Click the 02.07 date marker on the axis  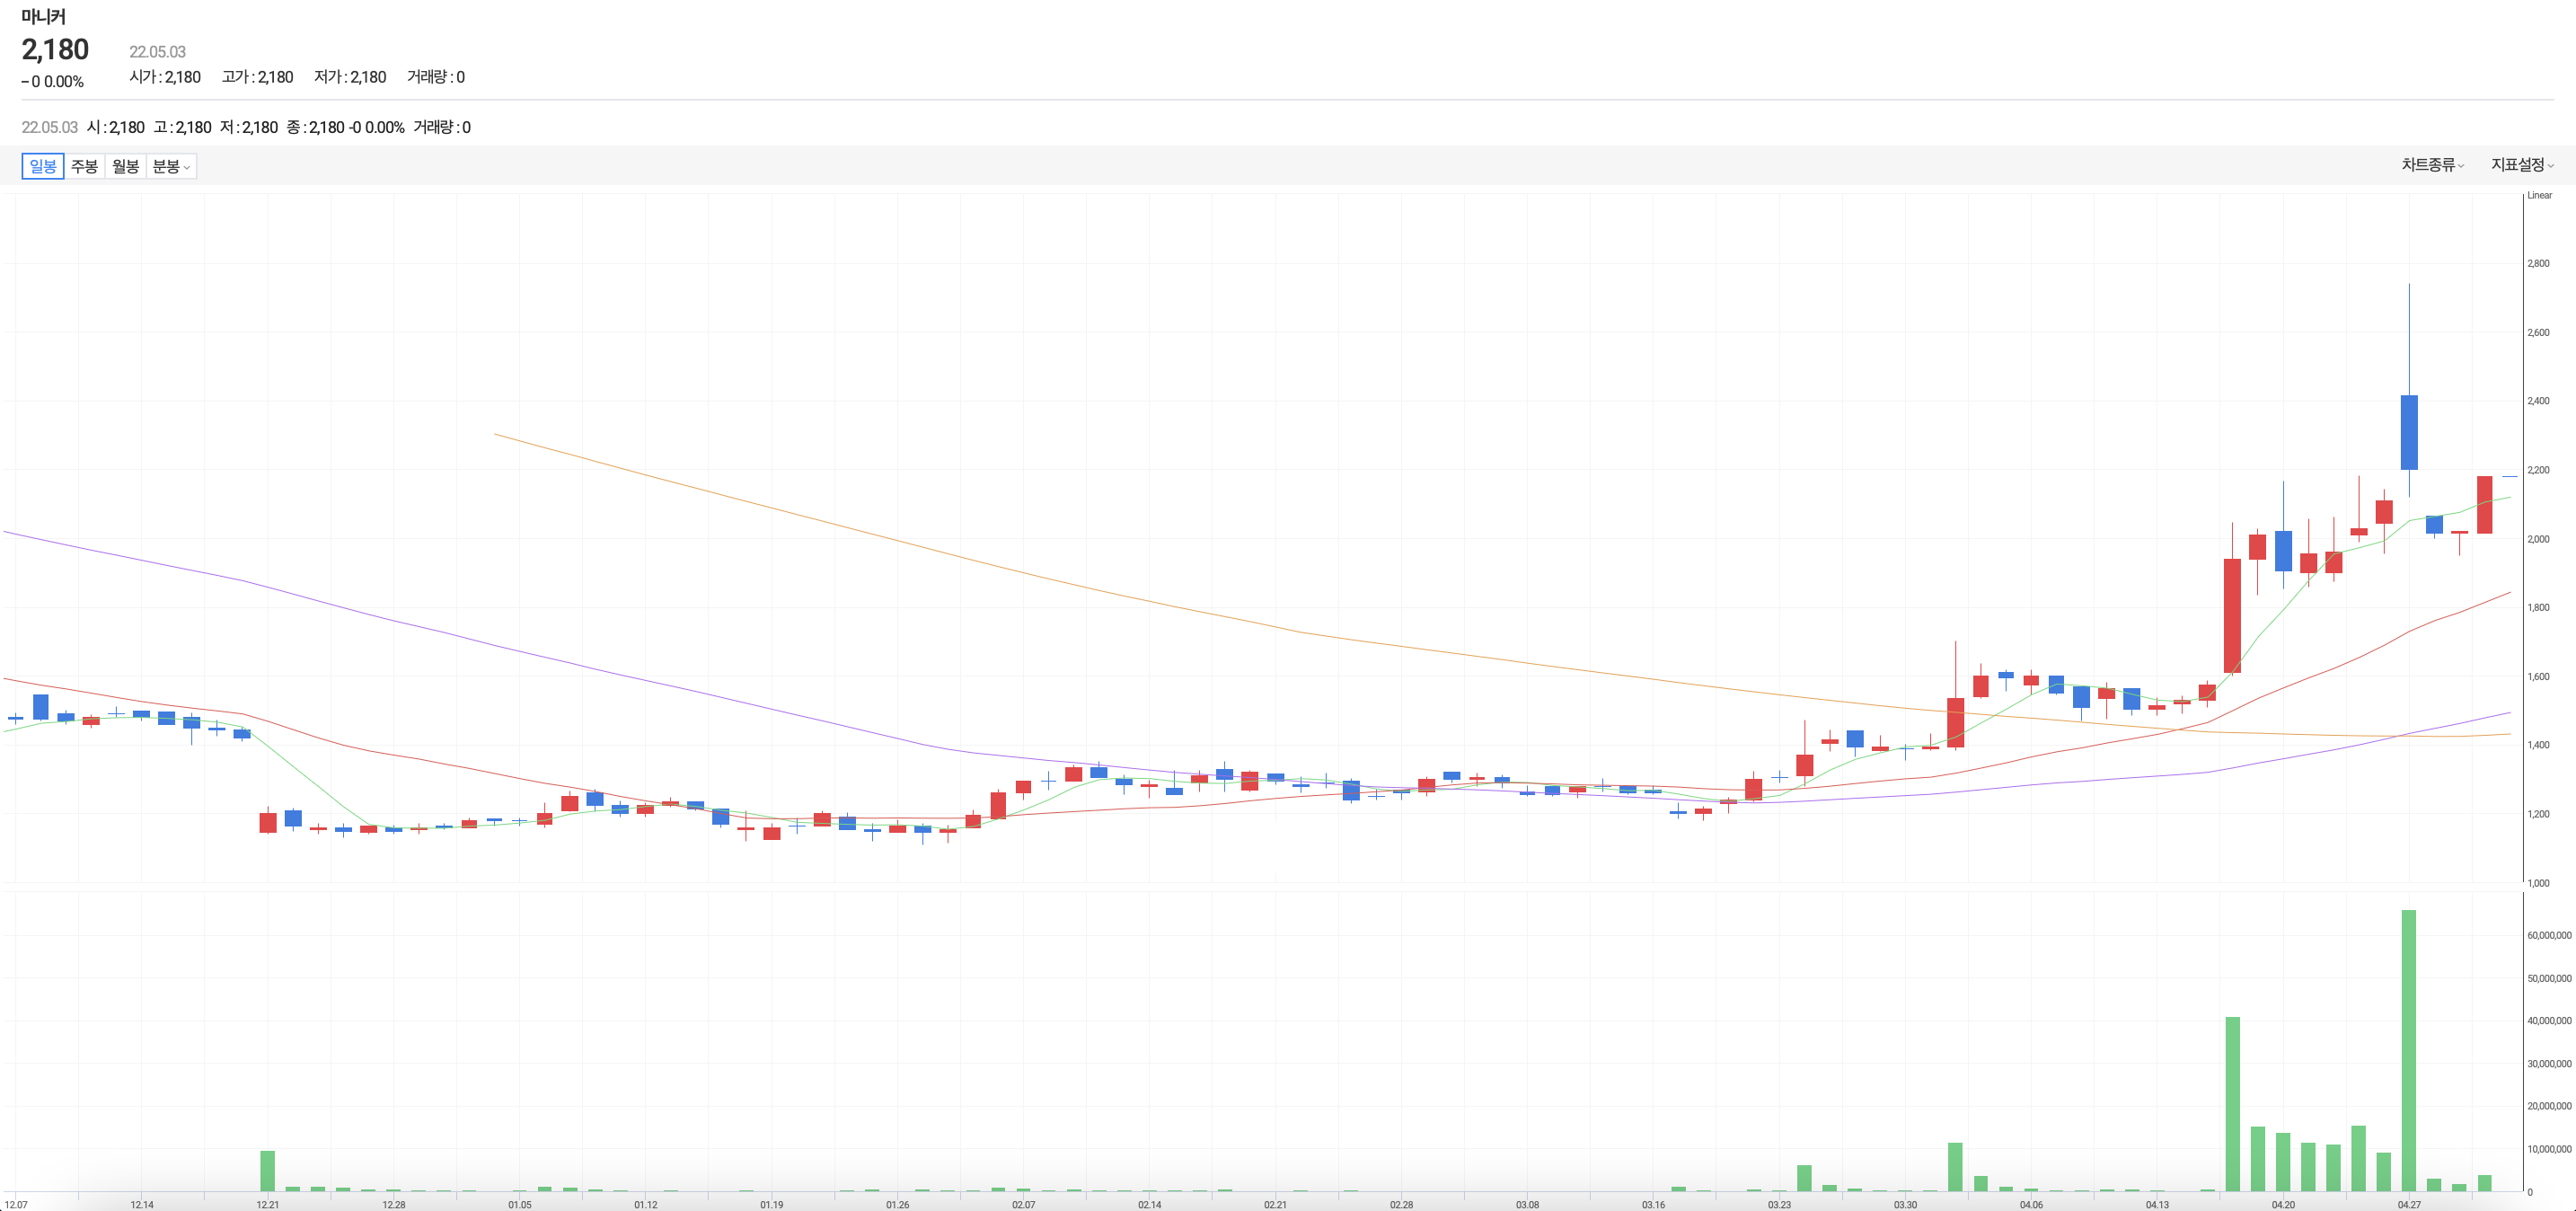point(1023,1204)
